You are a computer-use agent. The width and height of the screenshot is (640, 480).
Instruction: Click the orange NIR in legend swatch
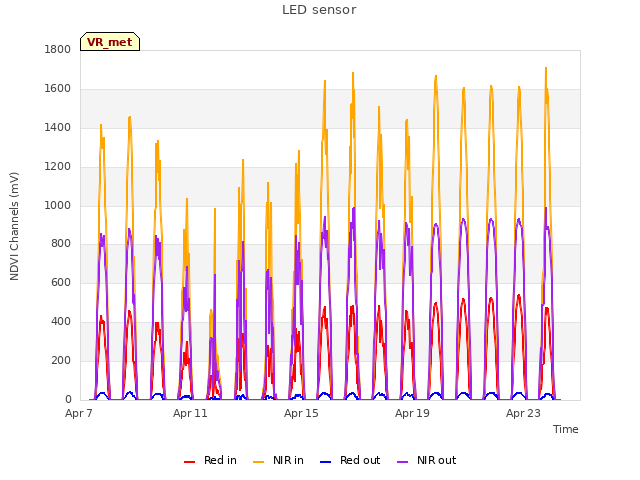click(x=258, y=462)
